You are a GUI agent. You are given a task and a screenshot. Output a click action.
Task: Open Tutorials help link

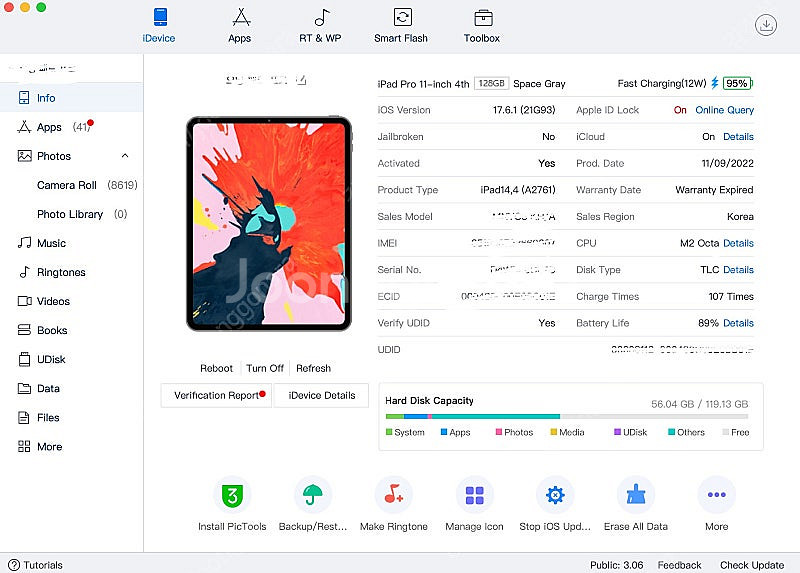coord(35,565)
